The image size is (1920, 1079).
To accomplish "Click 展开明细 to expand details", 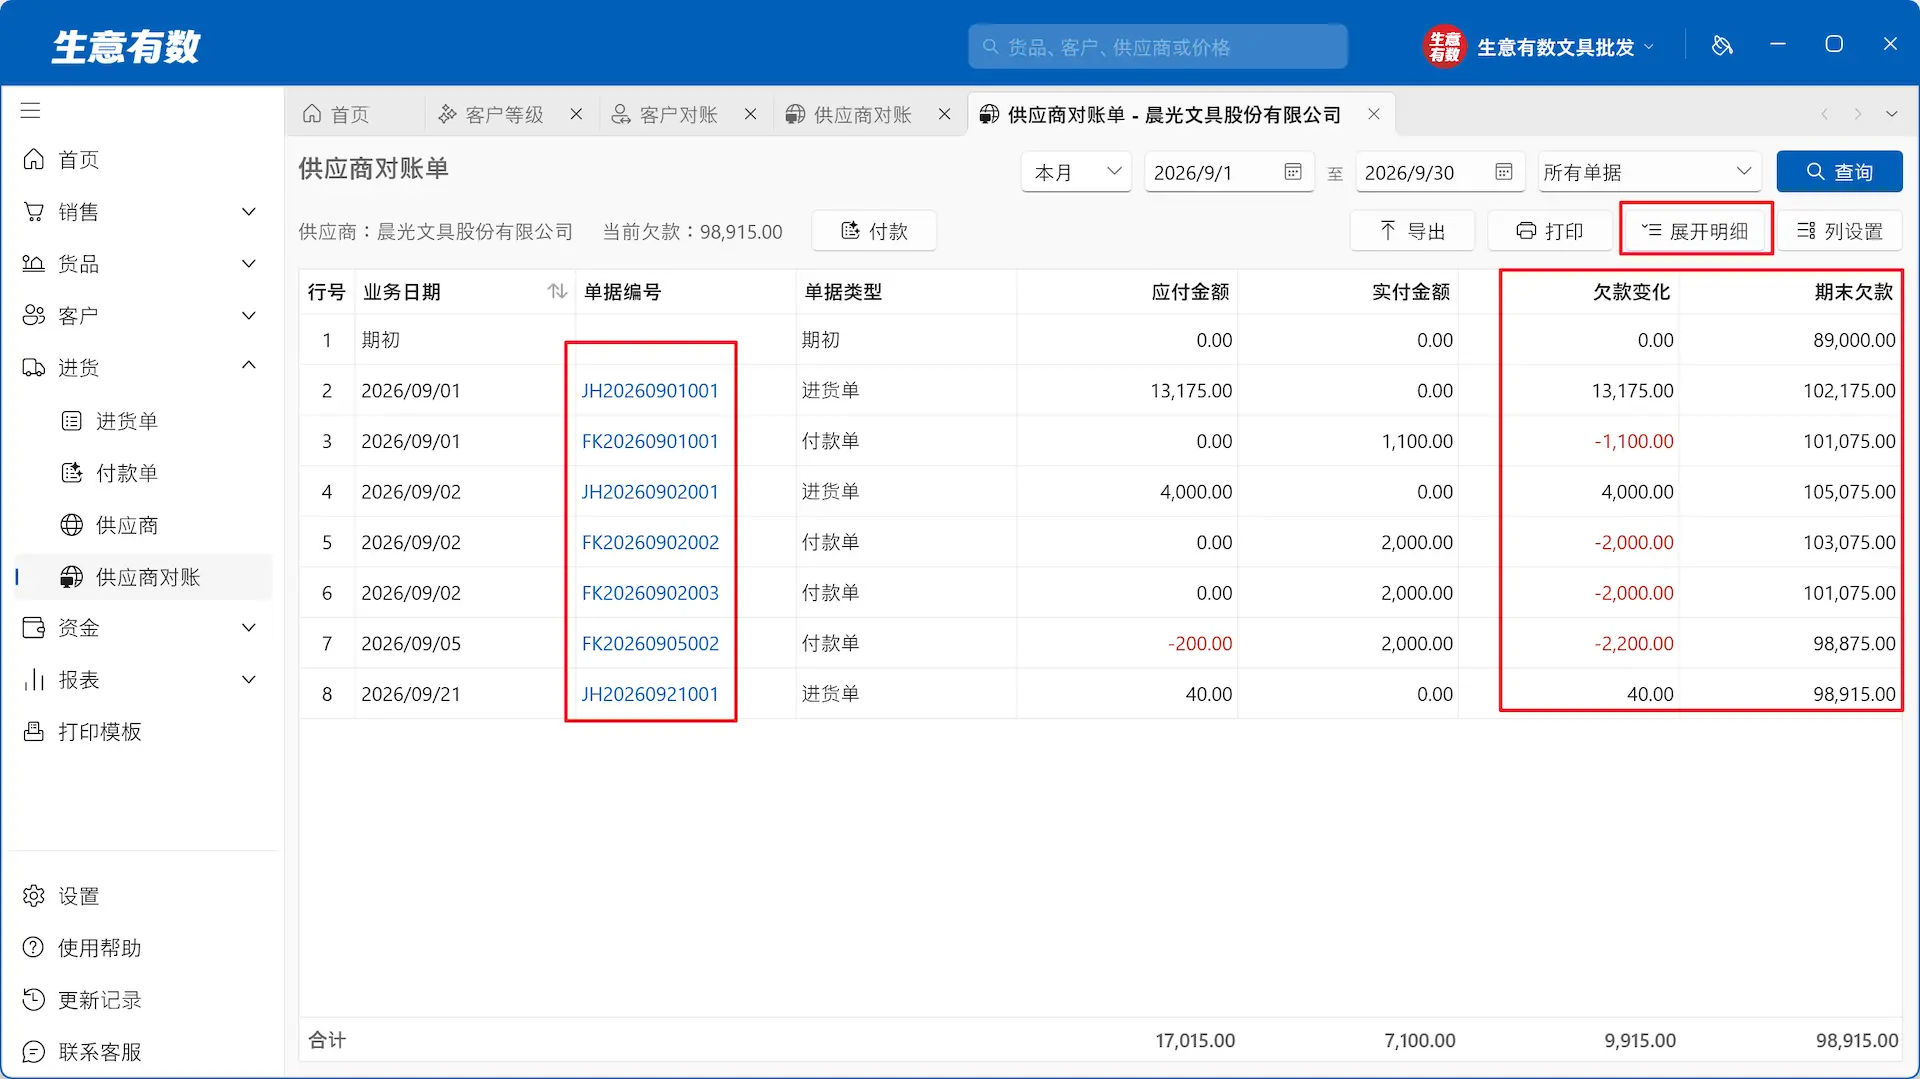I will click(x=1696, y=231).
